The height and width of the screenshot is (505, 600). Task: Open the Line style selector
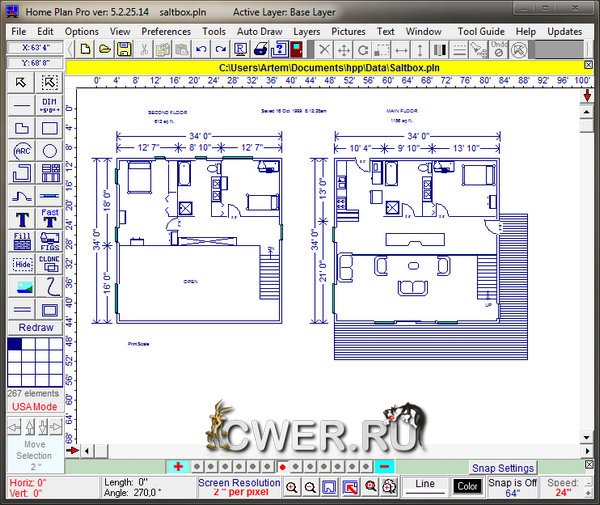[425, 485]
